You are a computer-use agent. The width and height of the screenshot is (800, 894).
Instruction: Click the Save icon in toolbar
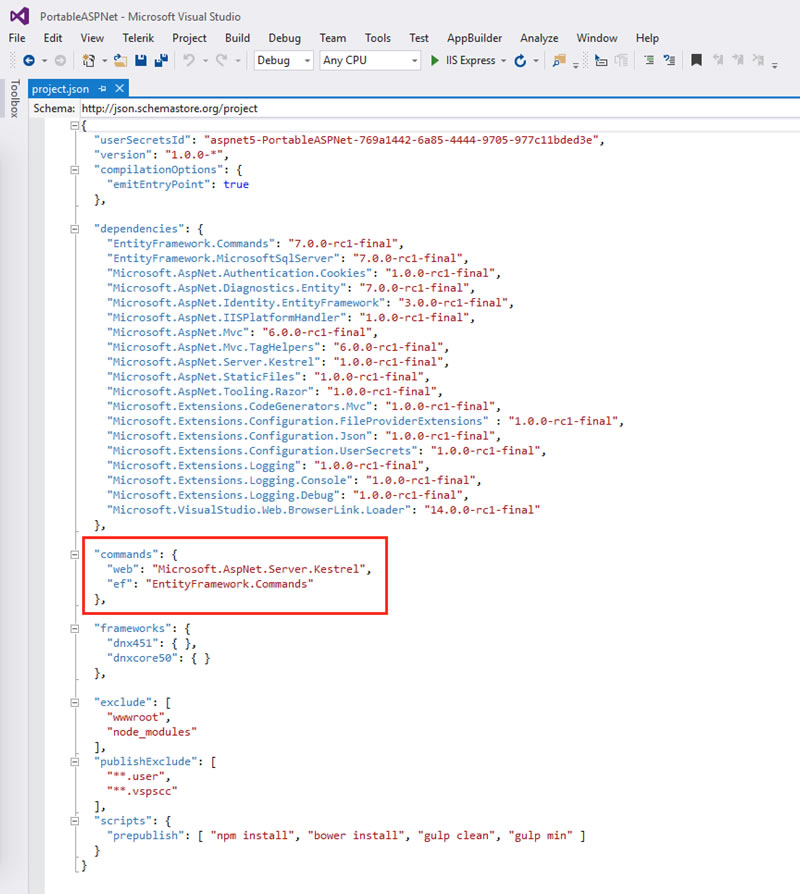(x=141, y=60)
